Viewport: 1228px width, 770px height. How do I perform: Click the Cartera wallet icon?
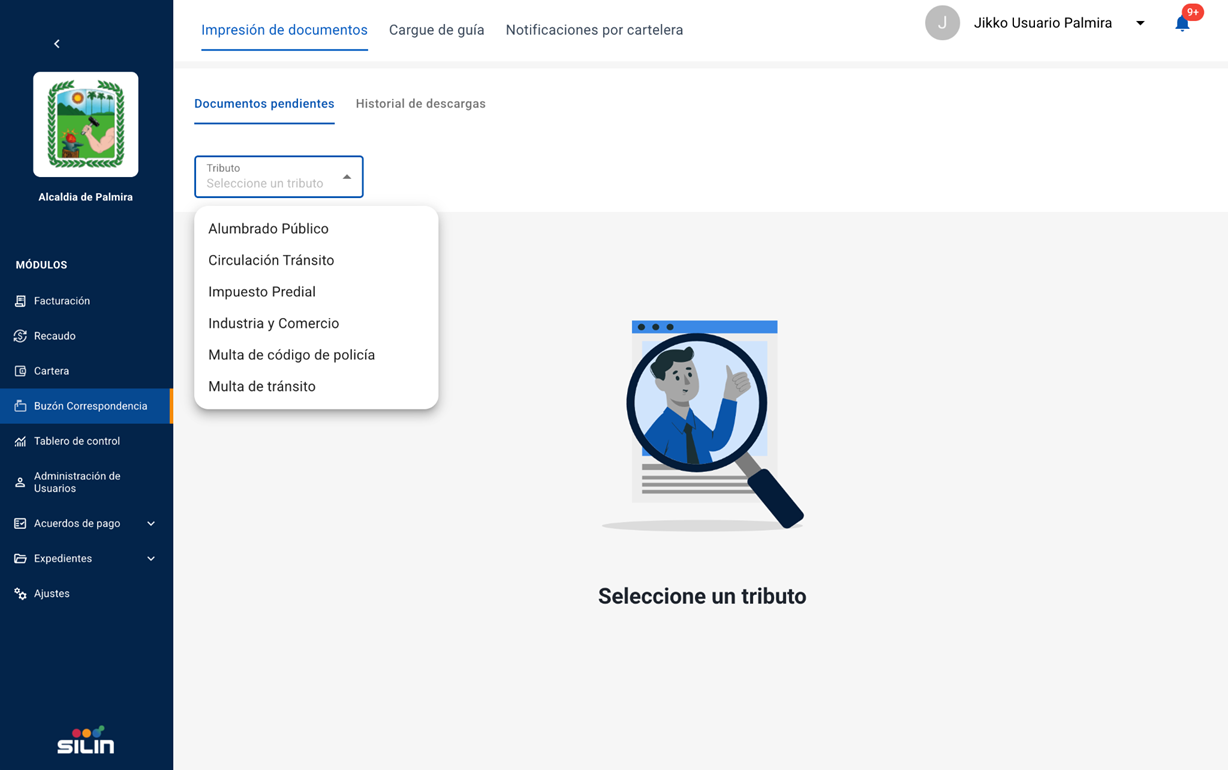20,371
